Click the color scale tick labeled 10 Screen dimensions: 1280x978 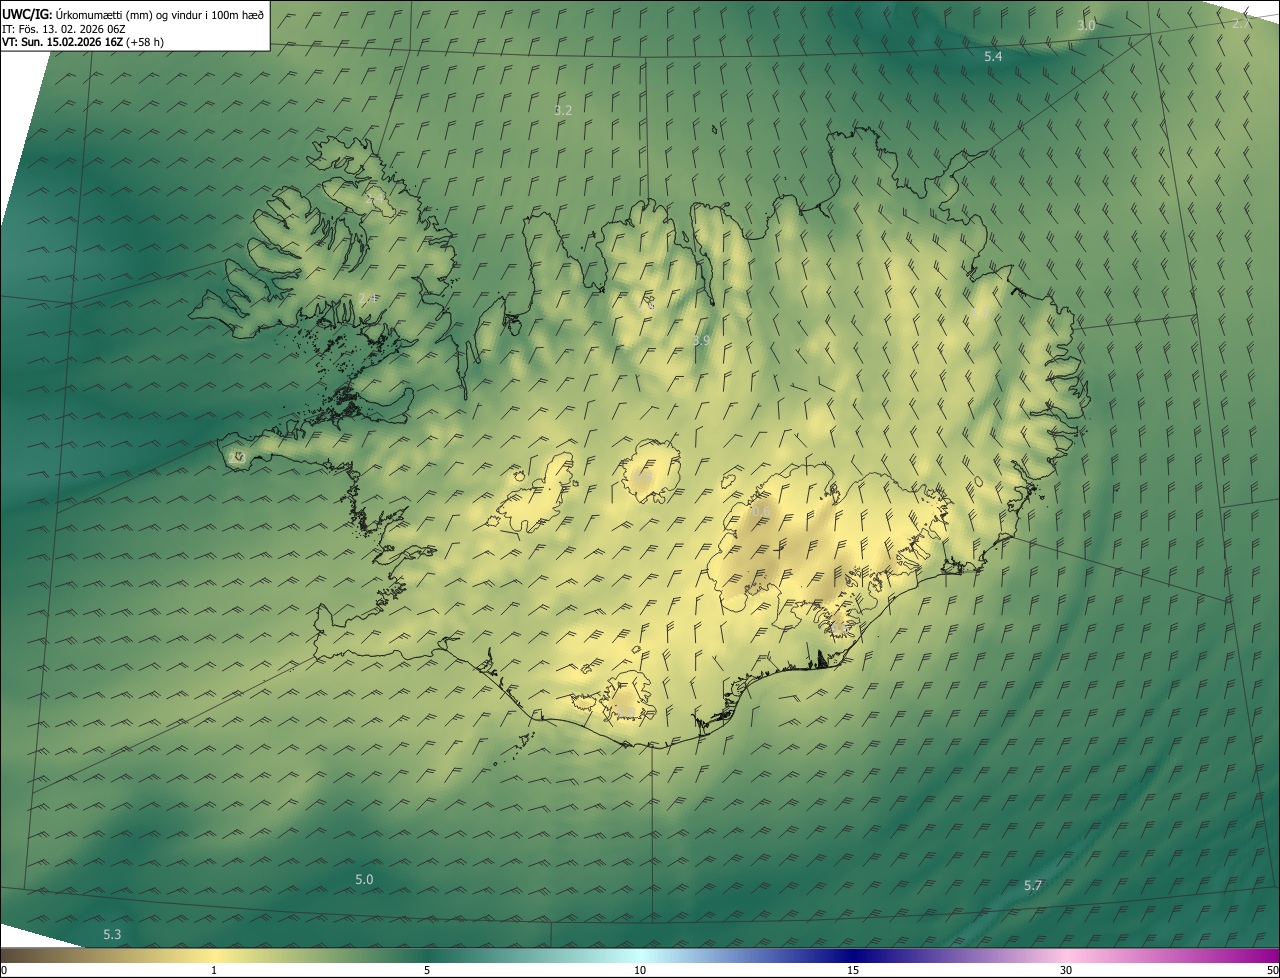pos(640,970)
